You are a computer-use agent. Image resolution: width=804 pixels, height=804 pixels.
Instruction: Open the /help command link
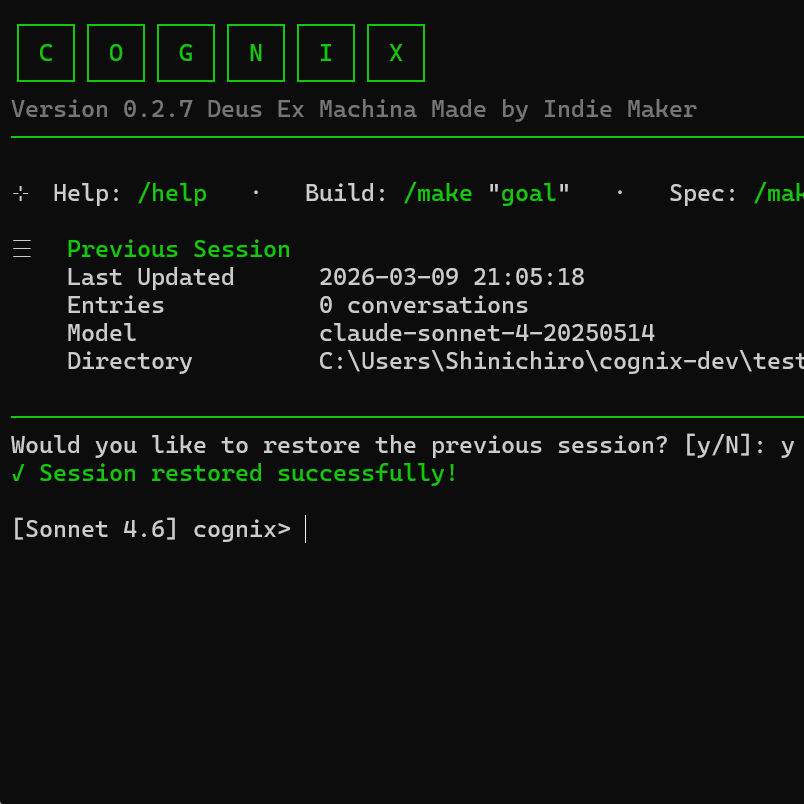172,193
